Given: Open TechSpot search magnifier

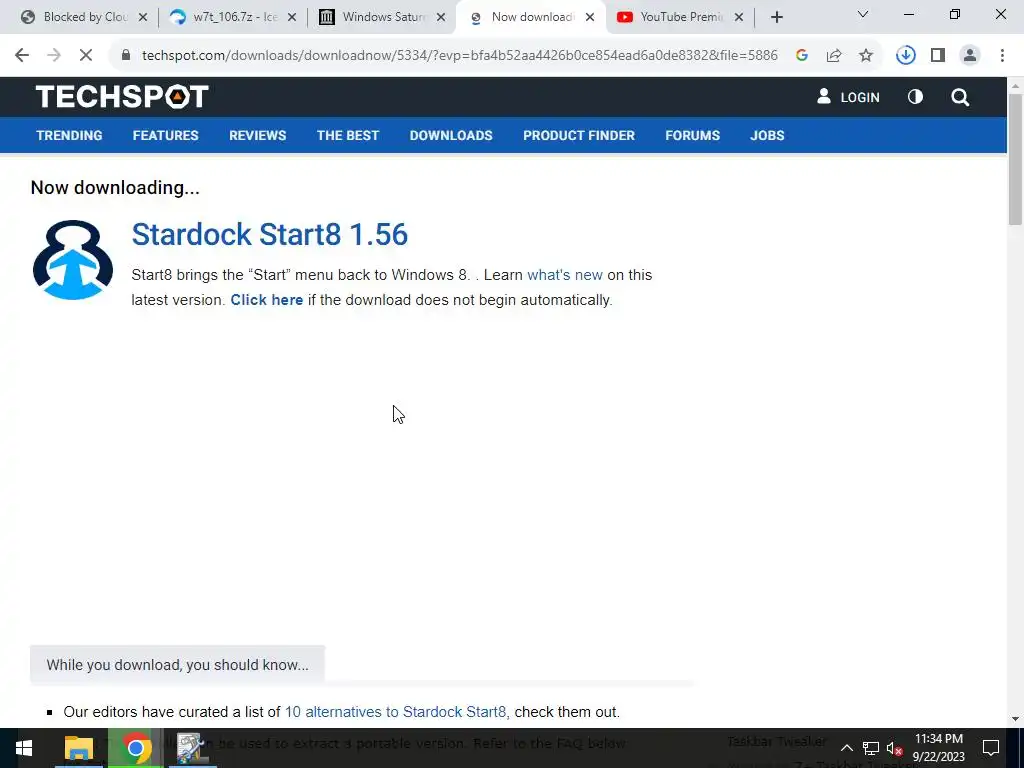Looking at the screenshot, I should tap(960, 97).
